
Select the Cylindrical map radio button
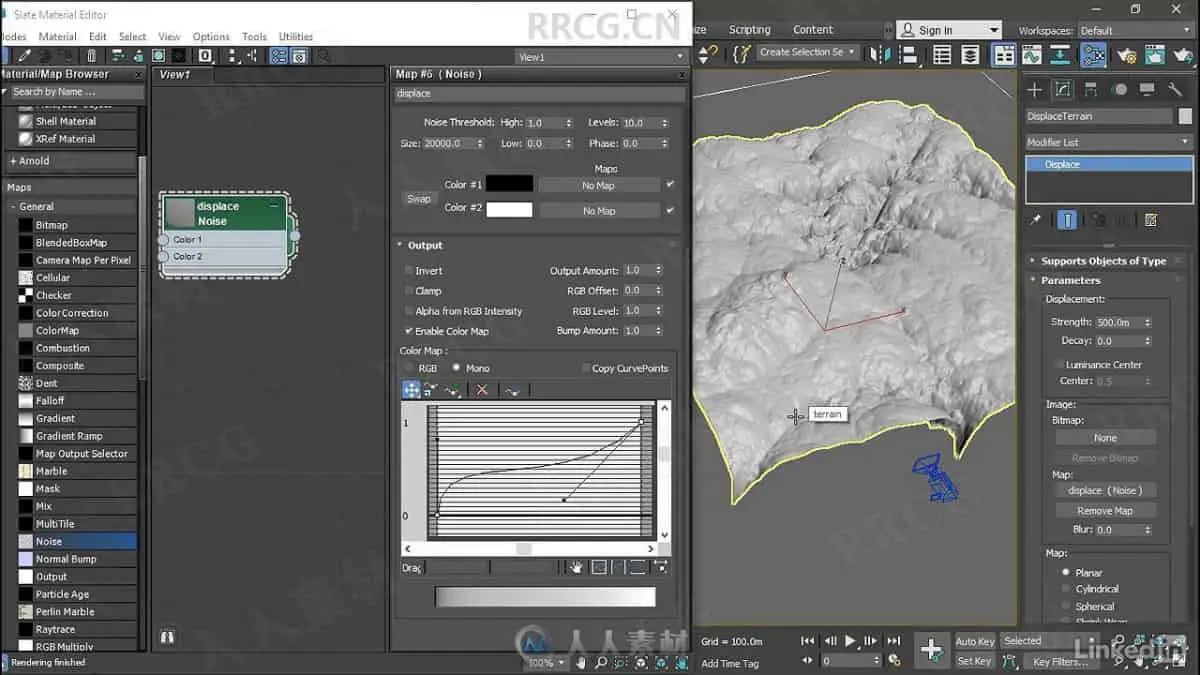(x=1066, y=590)
